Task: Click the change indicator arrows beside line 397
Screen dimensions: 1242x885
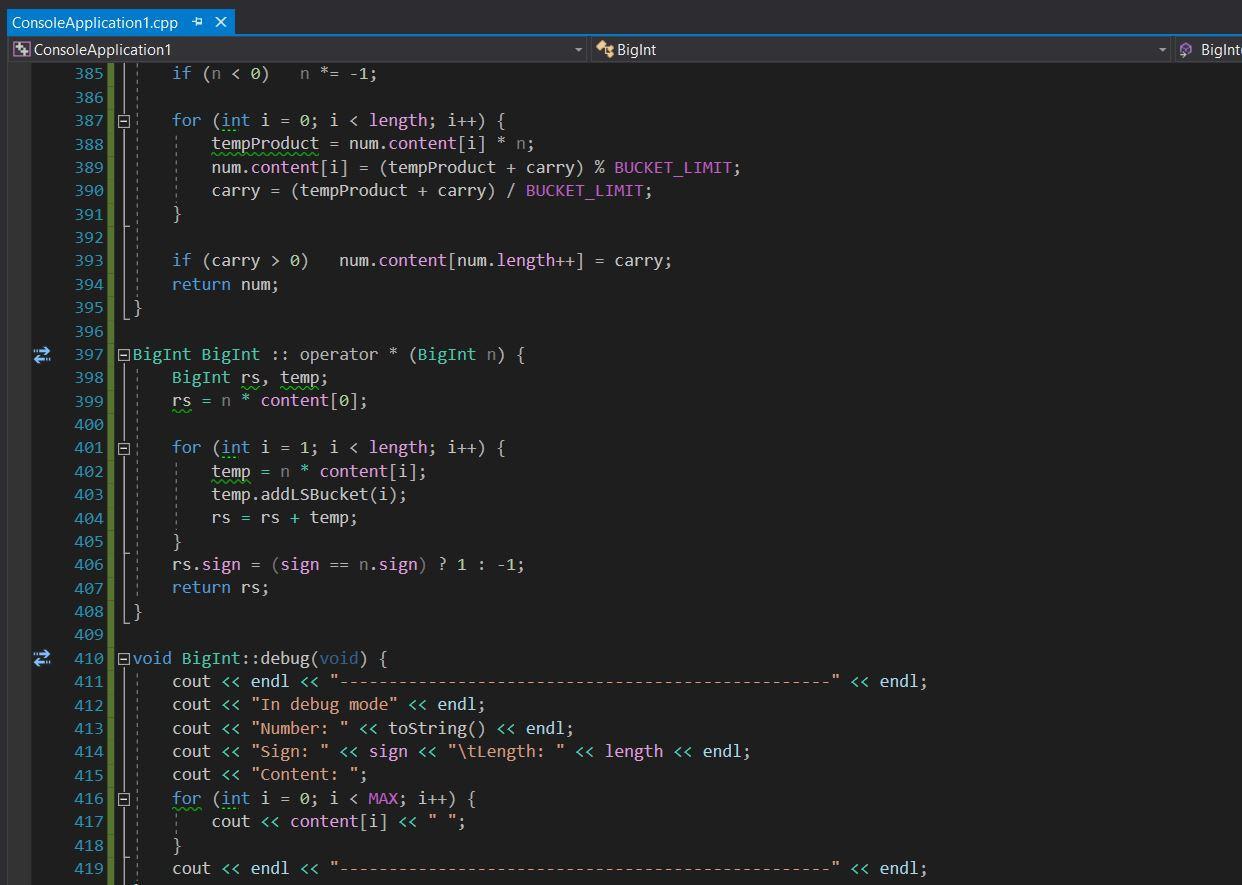Action: click(x=41, y=354)
